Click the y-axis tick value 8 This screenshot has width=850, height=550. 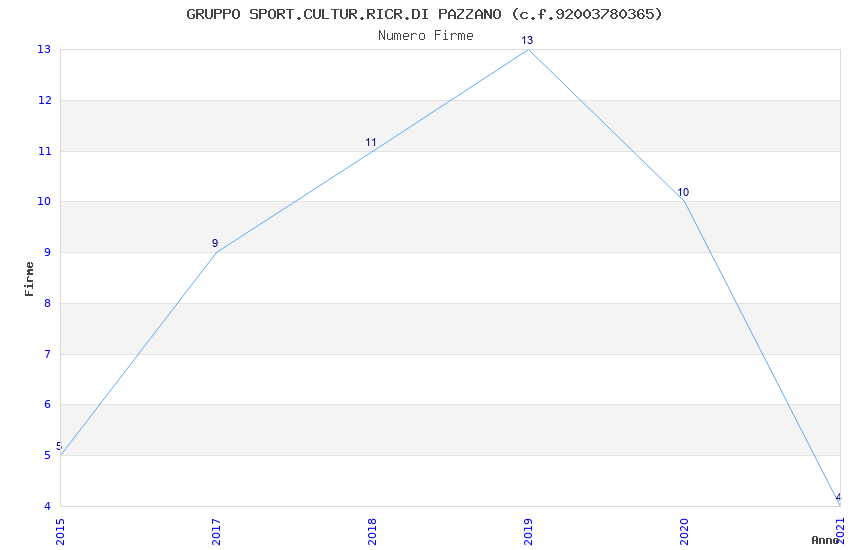click(48, 303)
